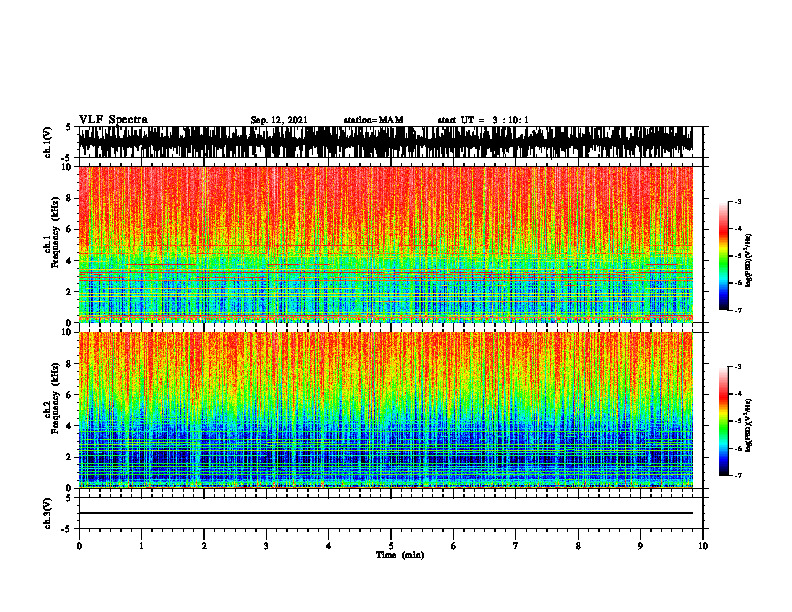
Task: Click the ch.2 colorbar "log(PSD)" label
Action: tap(749, 425)
